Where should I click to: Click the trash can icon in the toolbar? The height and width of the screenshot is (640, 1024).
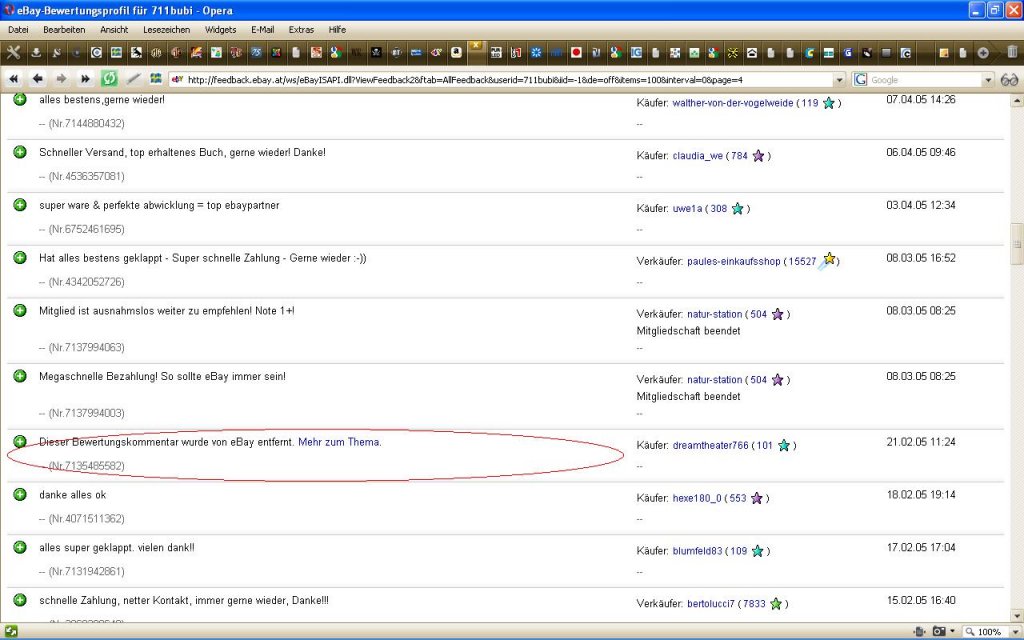point(1012,52)
